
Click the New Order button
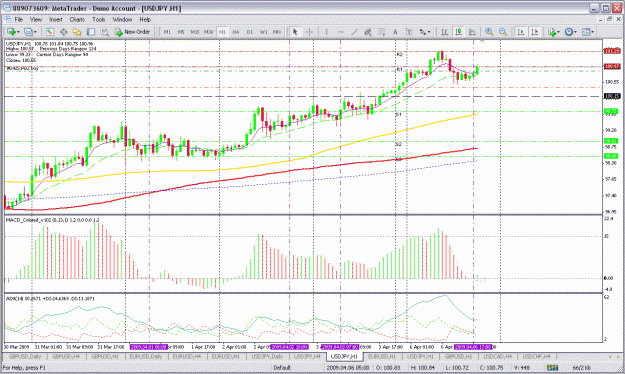[133, 32]
